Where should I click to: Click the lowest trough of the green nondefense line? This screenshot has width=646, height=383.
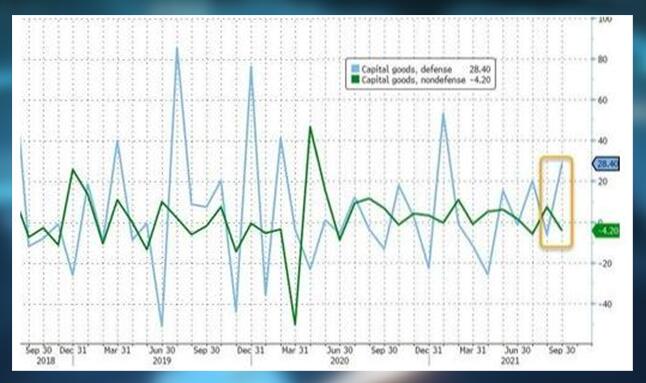point(295,324)
